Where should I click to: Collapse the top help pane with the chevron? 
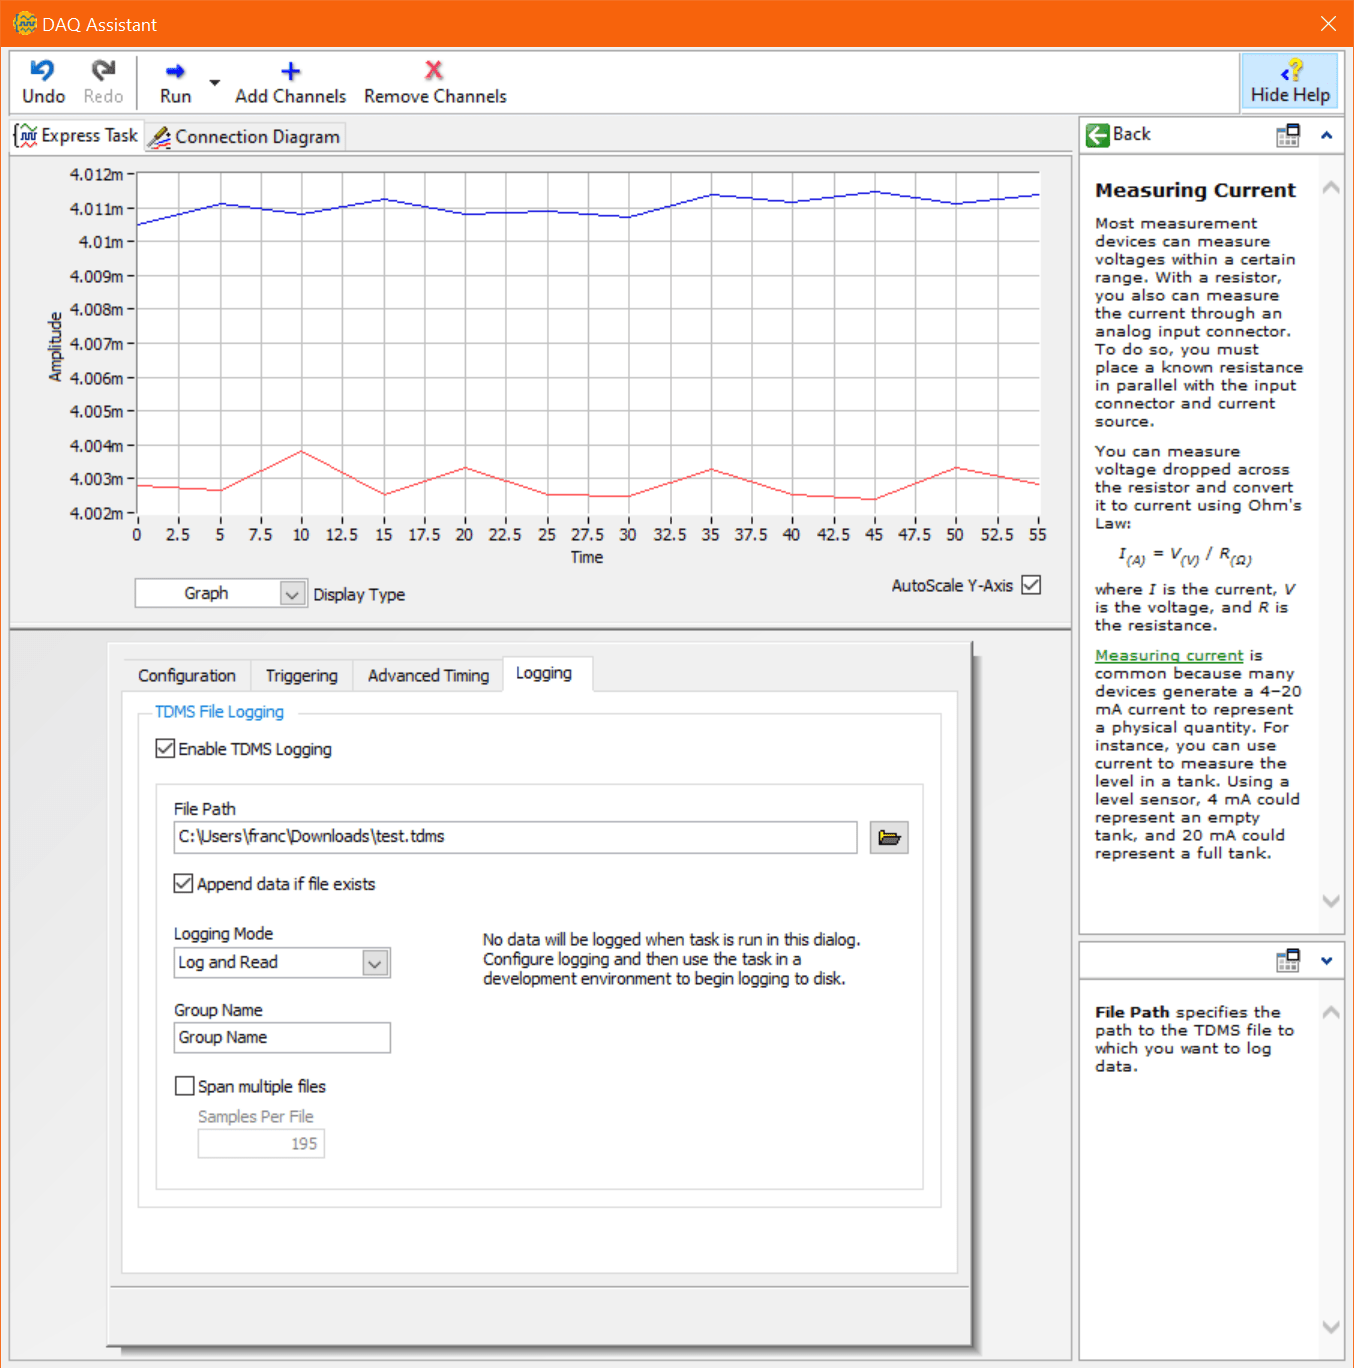(1327, 135)
